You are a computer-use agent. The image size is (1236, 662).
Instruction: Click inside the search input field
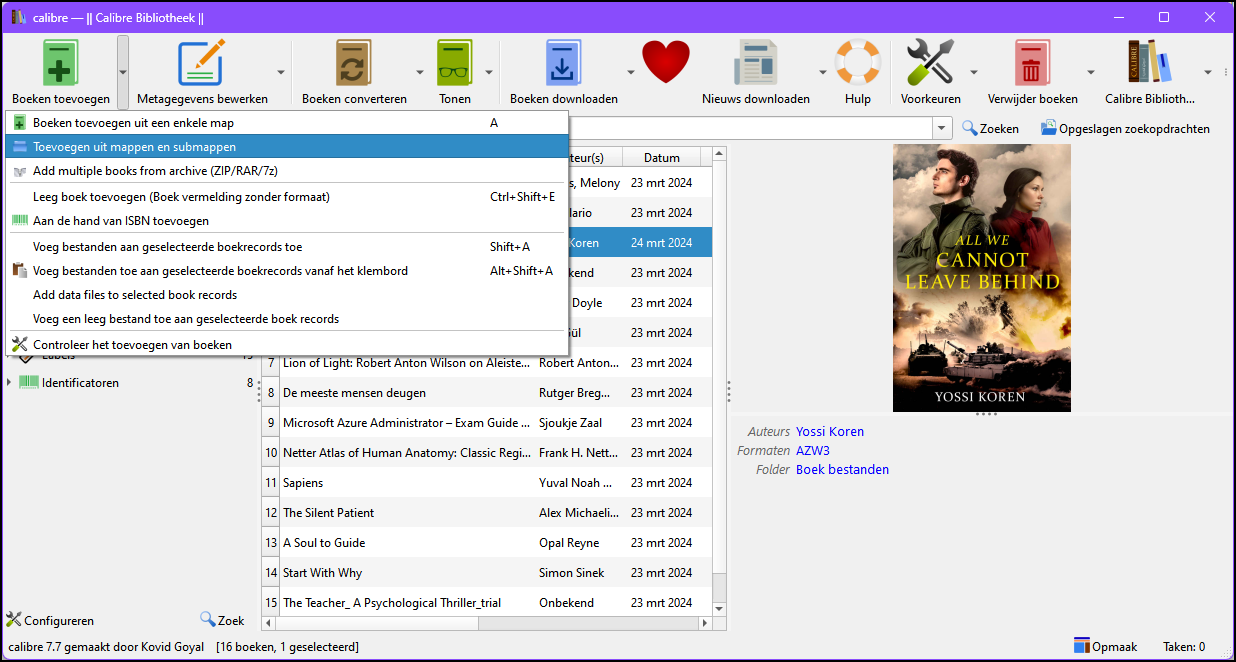click(750, 128)
